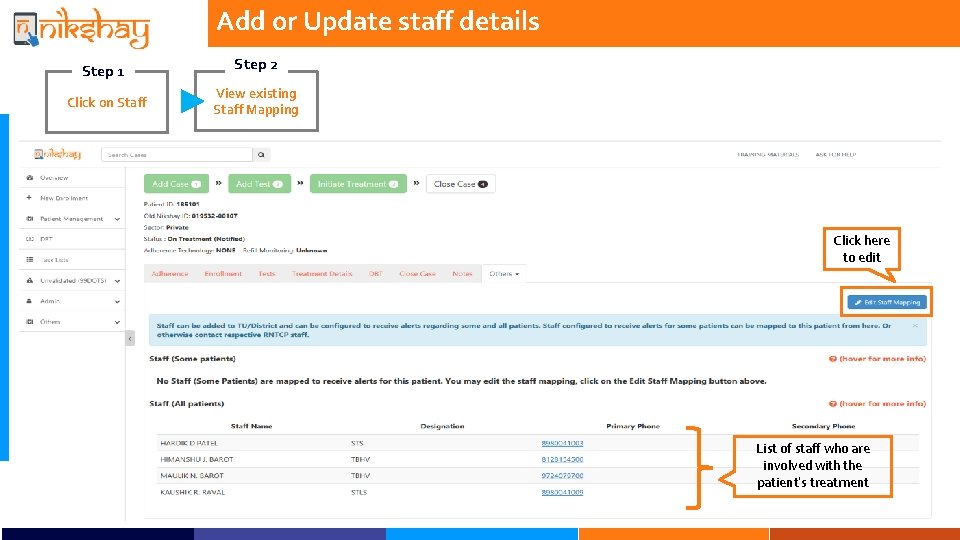Image resolution: width=960 pixels, height=540 pixels.
Task: Open the Overview sidebar item icon
Action: [29, 178]
